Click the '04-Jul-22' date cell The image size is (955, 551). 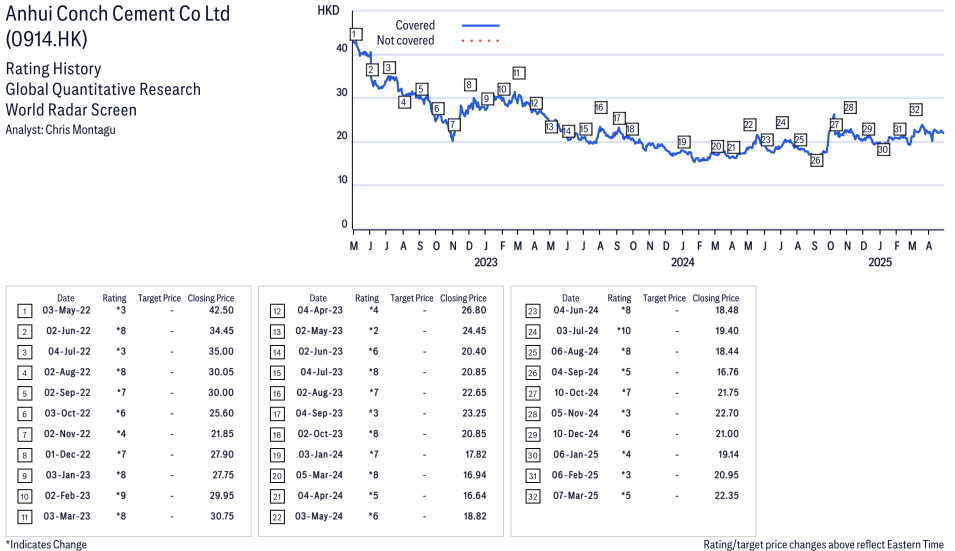click(69, 351)
